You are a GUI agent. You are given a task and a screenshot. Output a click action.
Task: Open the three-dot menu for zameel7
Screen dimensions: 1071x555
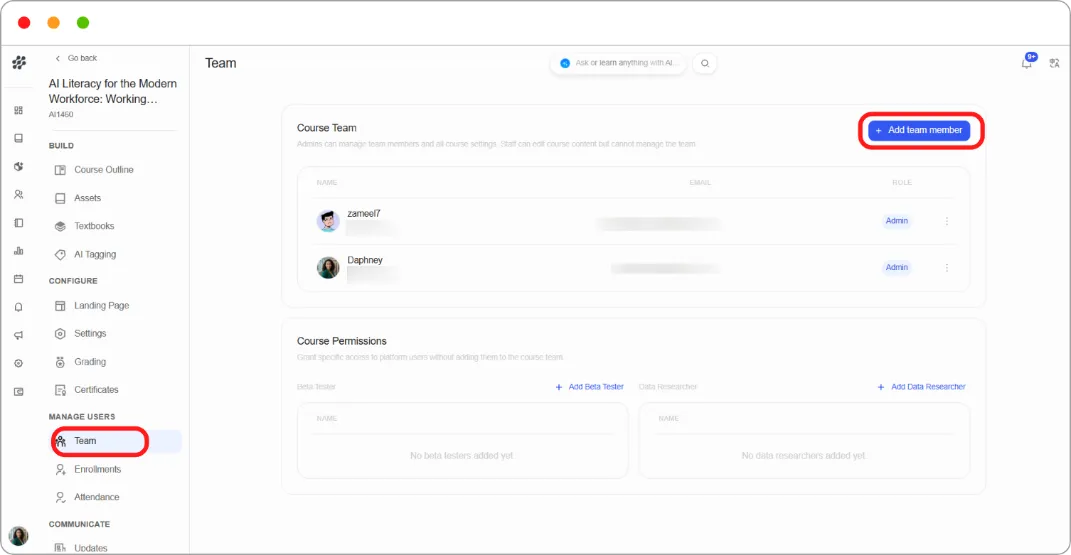pos(947,221)
